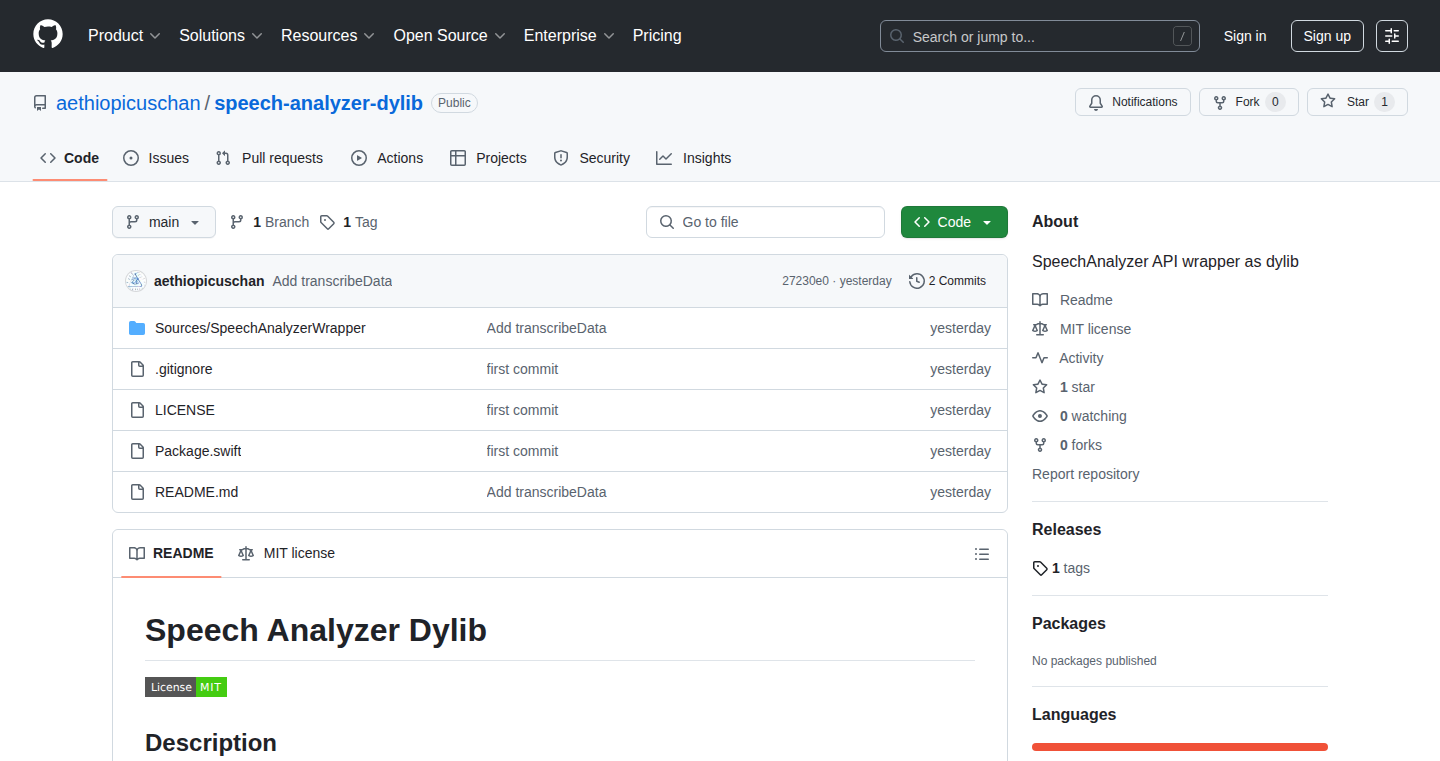The height and width of the screenshot is (761, 1440).
Task: Click the Sign in link
Action: [x=1245, y=36]
